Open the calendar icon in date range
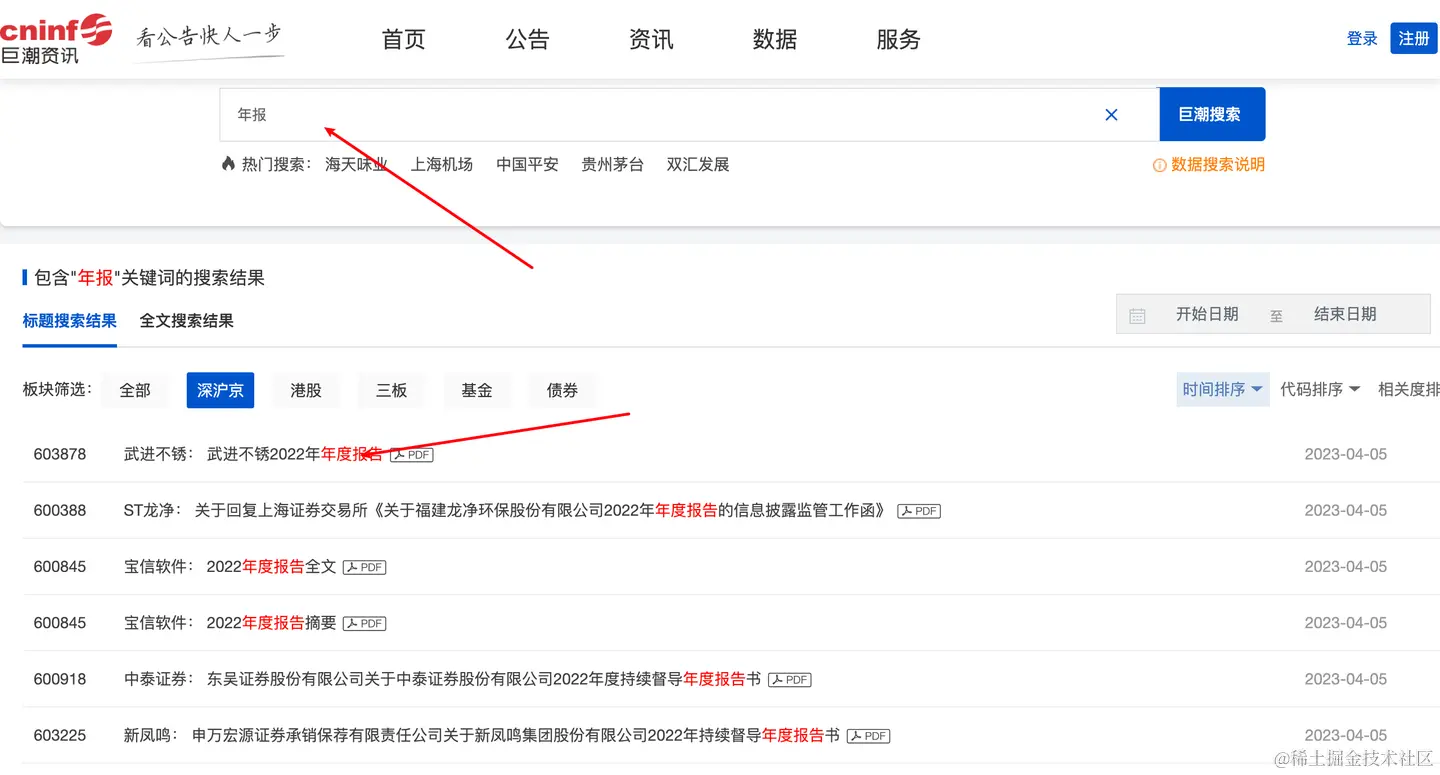 tap(1137, 316)
